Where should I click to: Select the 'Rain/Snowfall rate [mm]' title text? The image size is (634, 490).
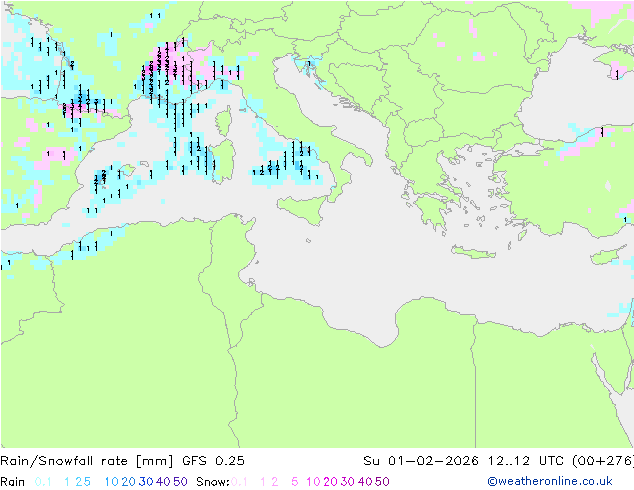(87, 461)
